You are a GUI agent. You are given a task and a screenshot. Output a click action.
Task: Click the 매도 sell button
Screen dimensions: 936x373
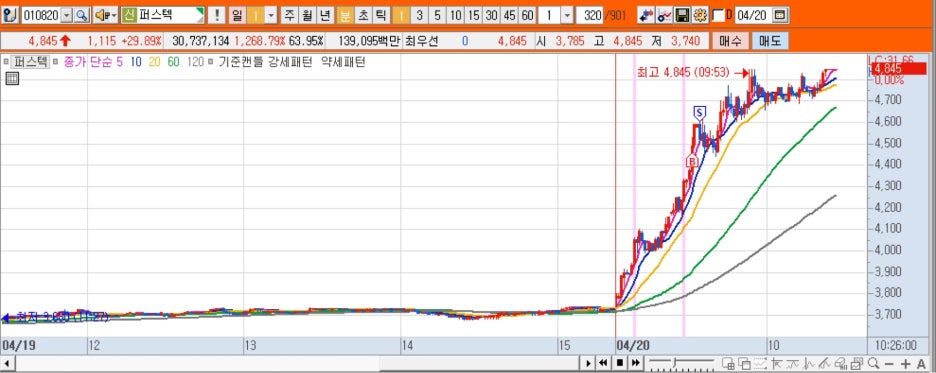(x=769, y=41)
